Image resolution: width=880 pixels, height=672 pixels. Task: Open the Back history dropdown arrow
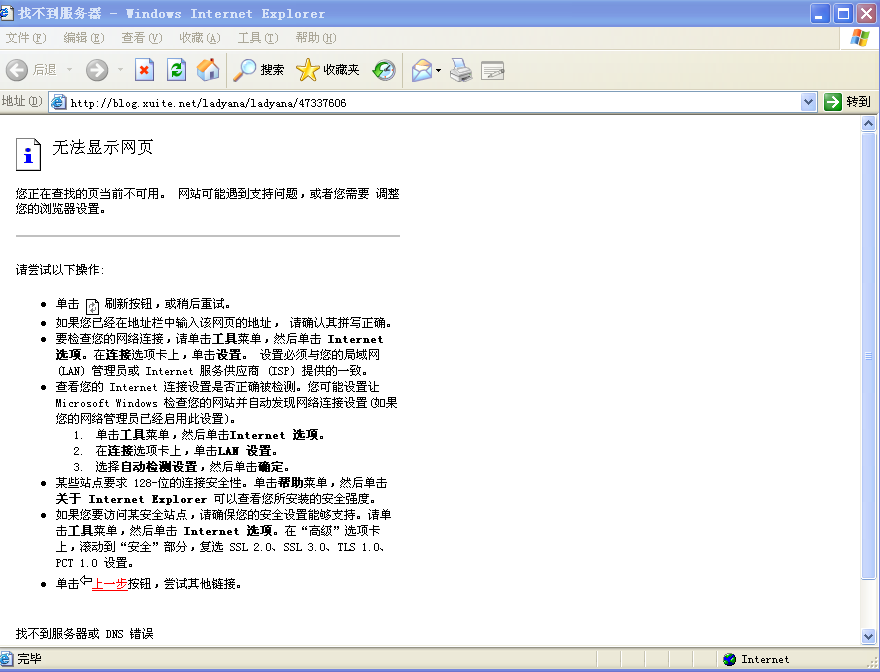(x=70, y=70)
